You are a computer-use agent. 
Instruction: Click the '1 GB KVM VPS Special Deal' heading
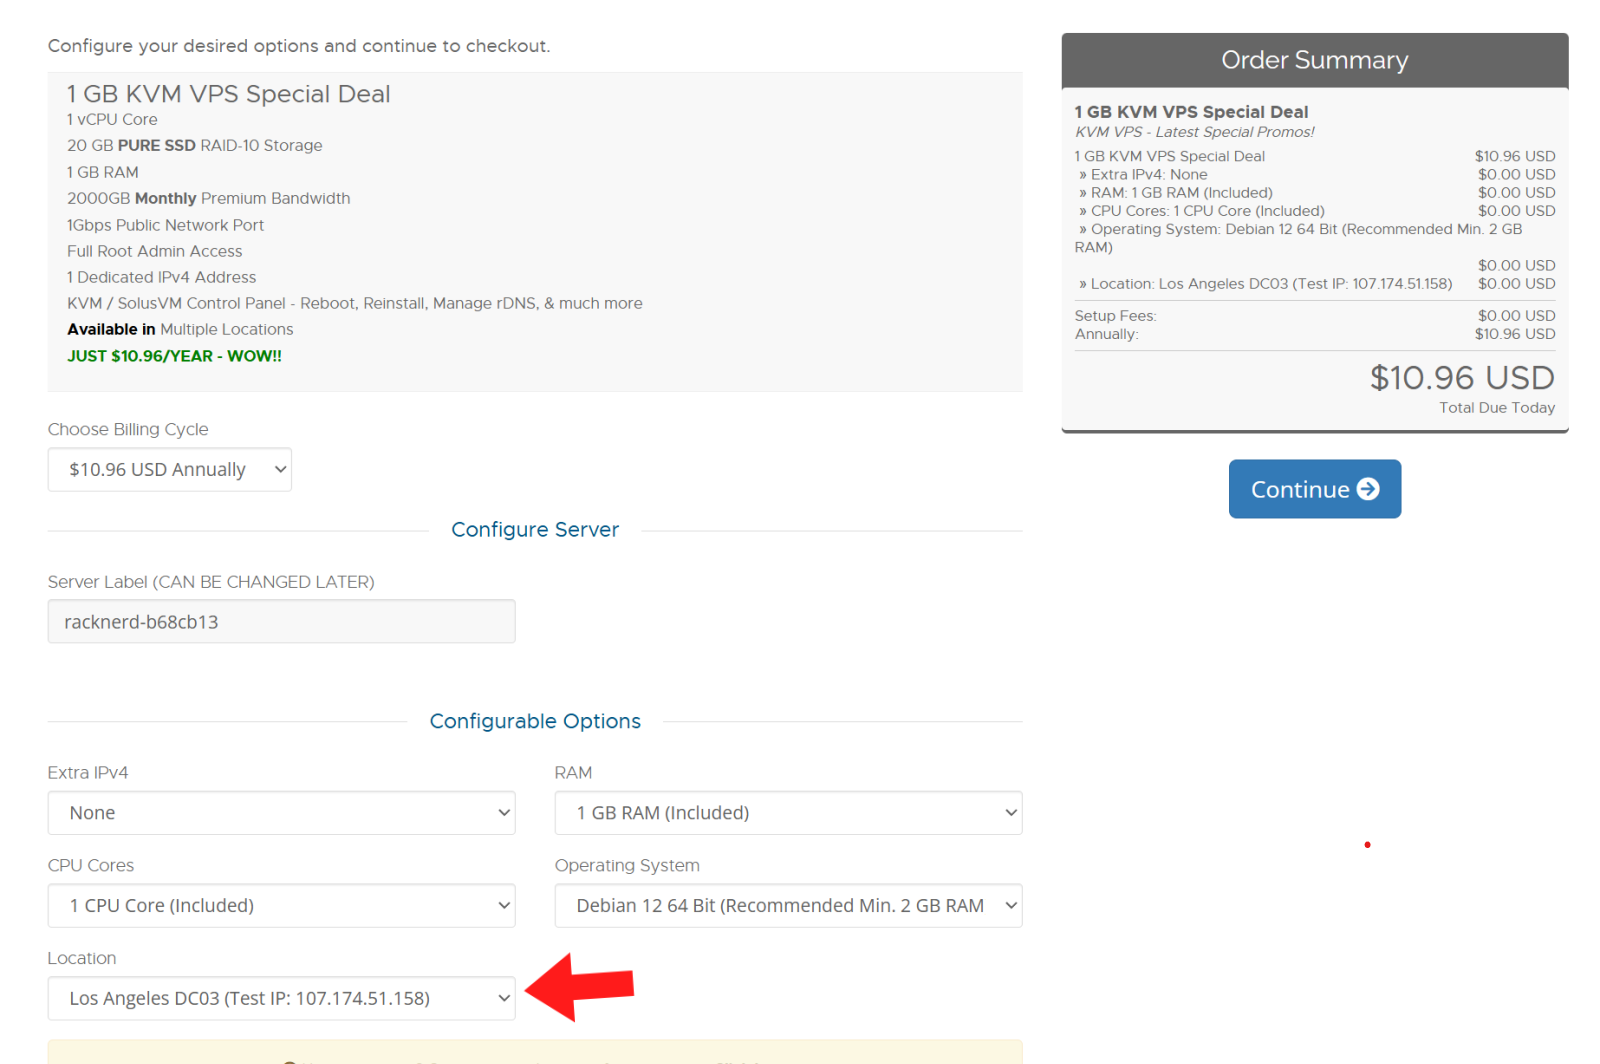[x=229, y=94]
